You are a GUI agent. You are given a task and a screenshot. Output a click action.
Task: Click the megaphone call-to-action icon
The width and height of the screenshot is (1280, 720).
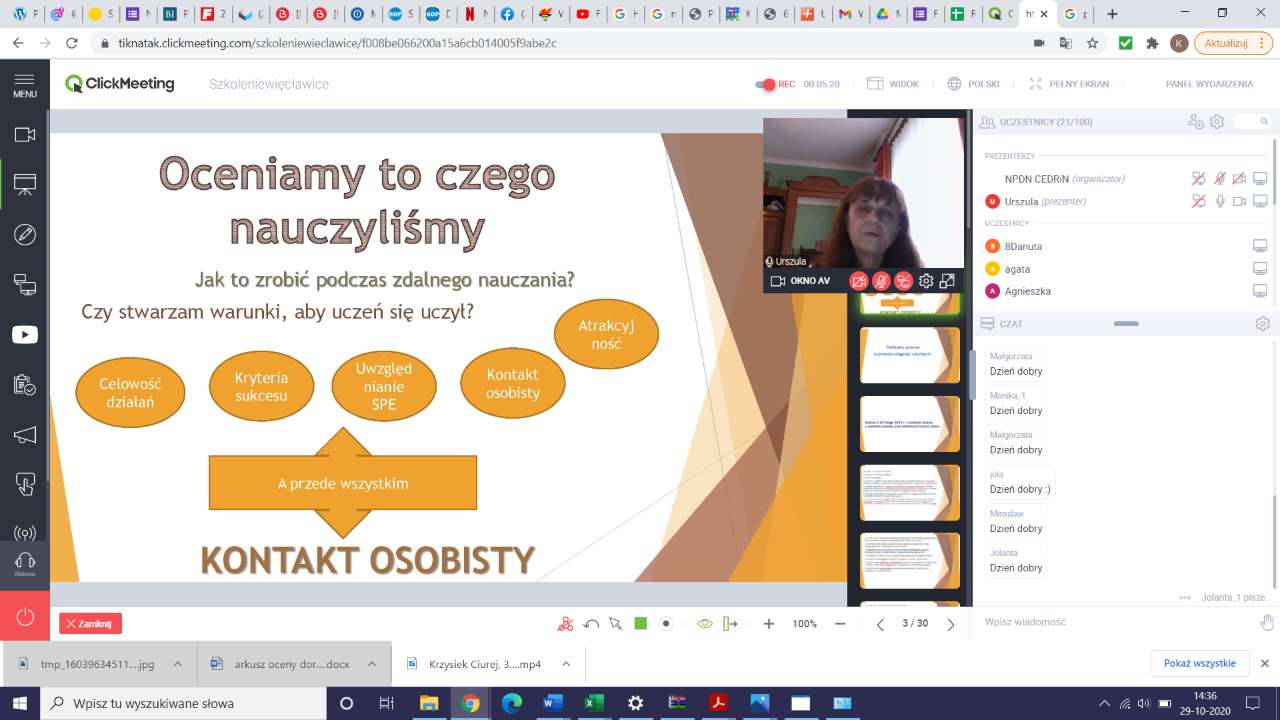point(25,435)
